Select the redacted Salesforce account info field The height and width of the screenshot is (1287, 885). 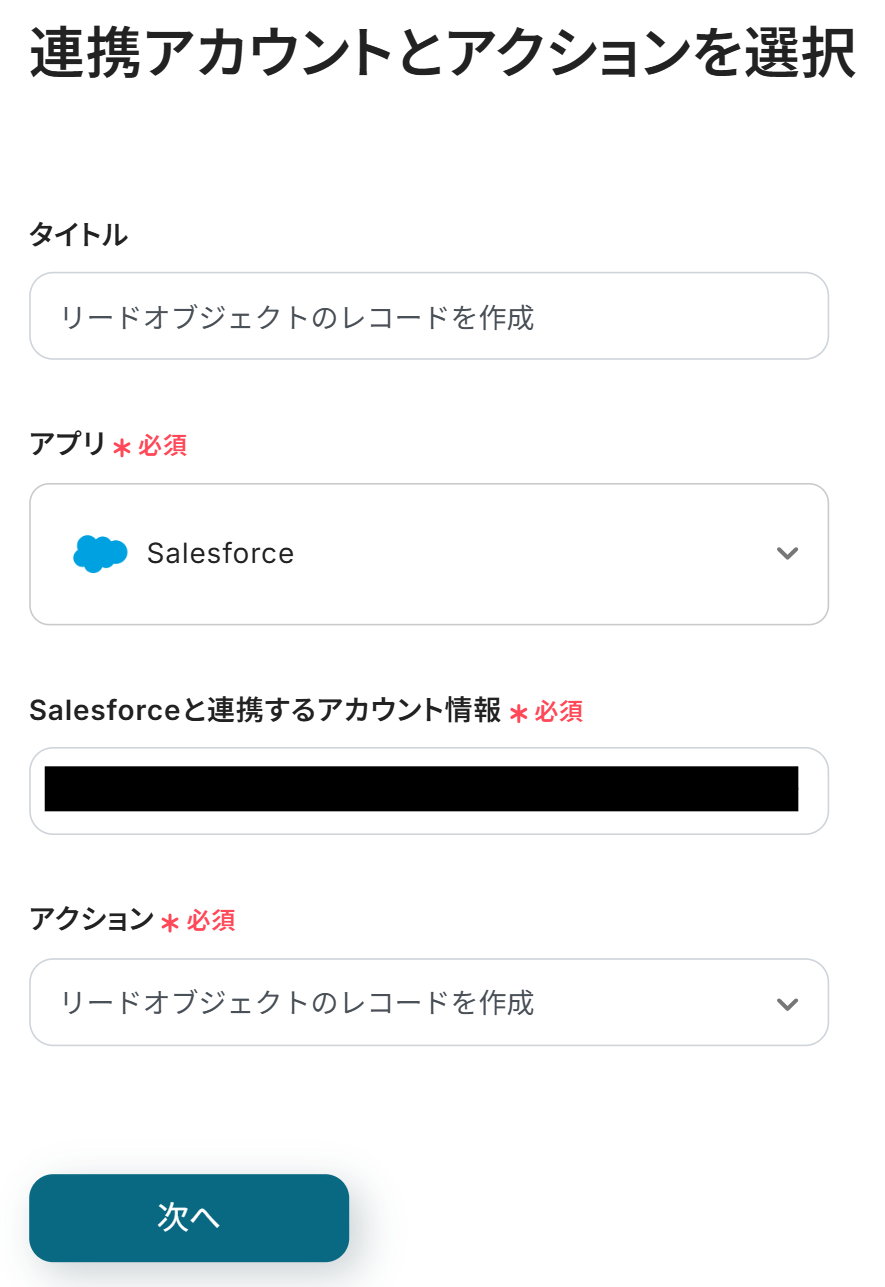pos(422,789)
